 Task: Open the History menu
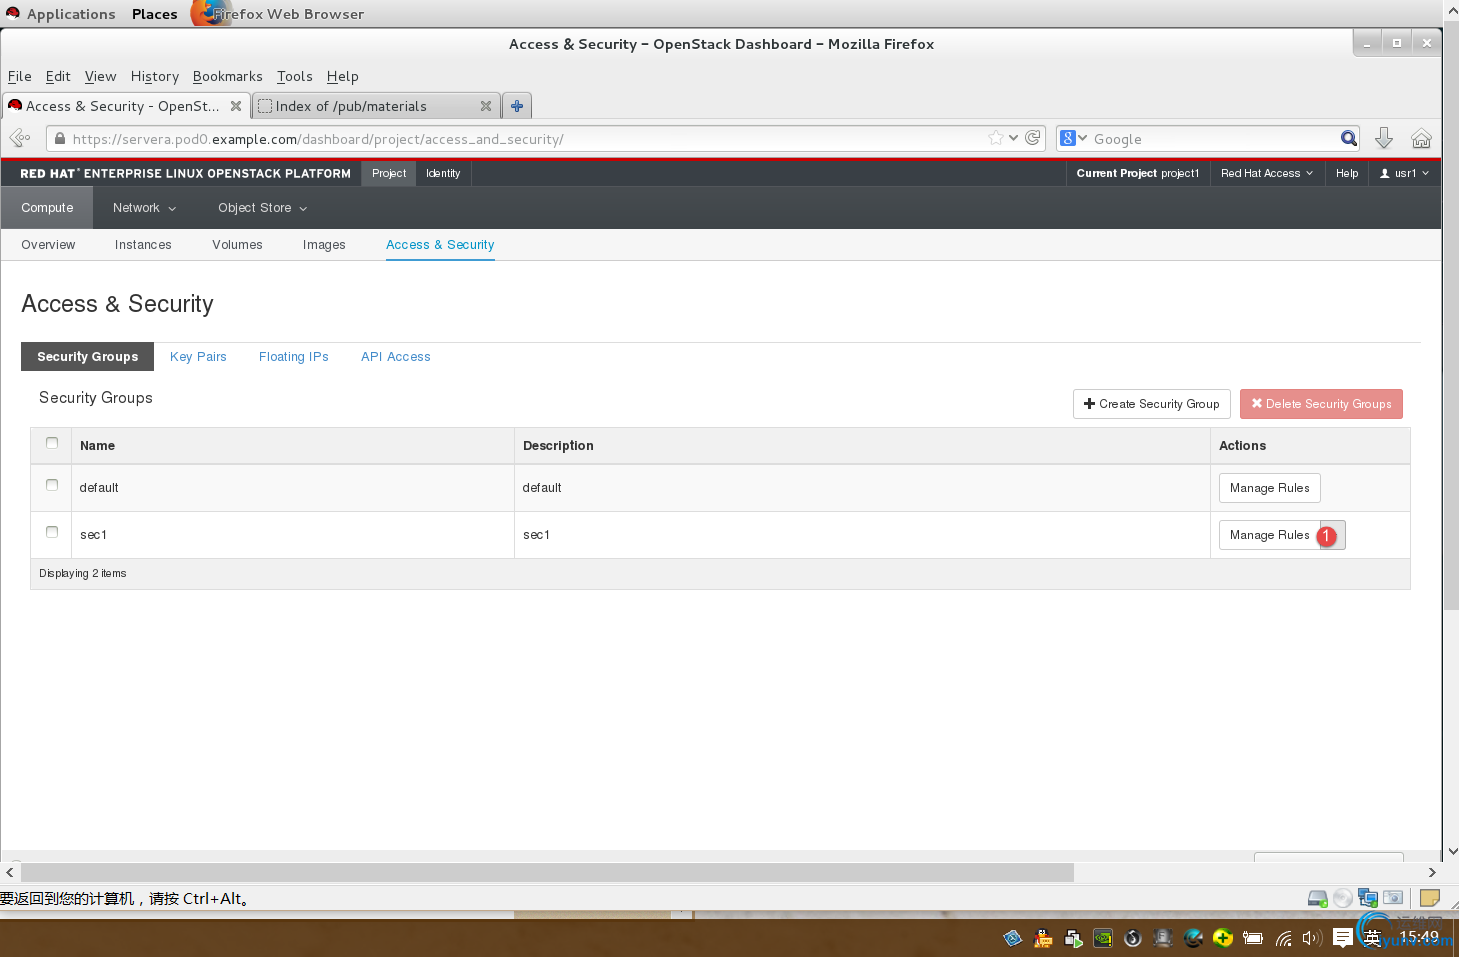155,76
